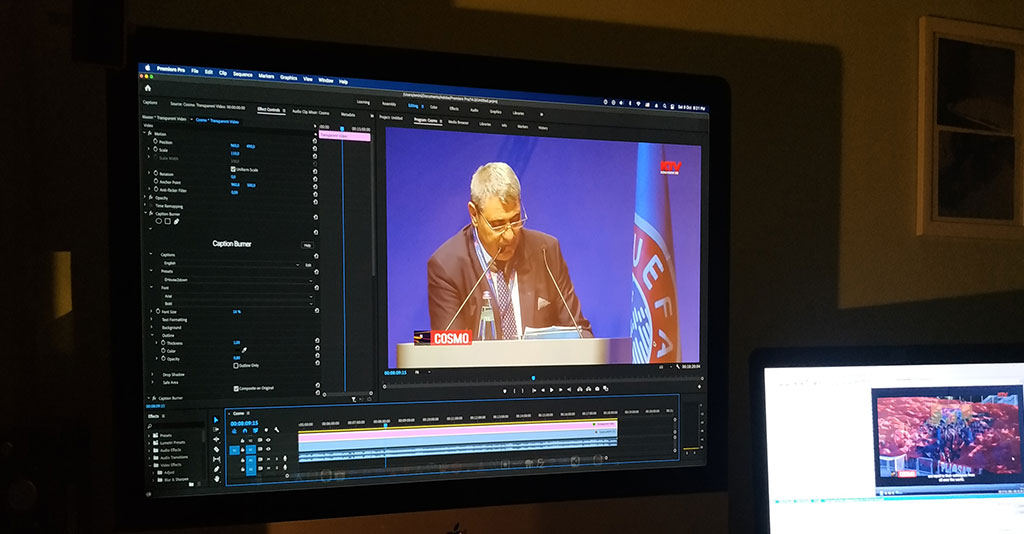This screenshot has width=1024, height=534.
Task: Pick the Outline Color eyedropper
Action: [244, 350]
